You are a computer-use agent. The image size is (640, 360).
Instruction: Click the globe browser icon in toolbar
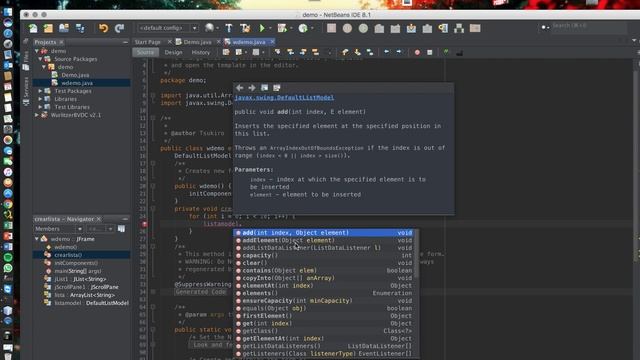[209, 28]
